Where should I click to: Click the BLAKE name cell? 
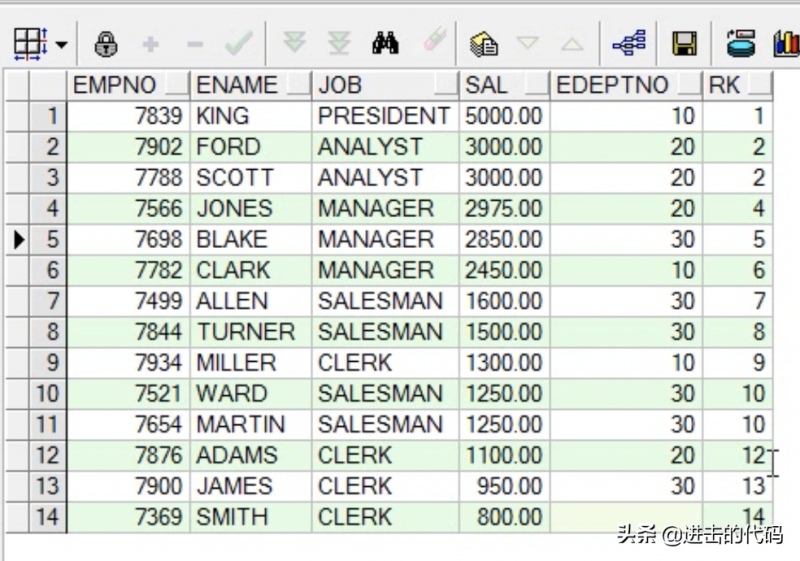click(251, 239)
